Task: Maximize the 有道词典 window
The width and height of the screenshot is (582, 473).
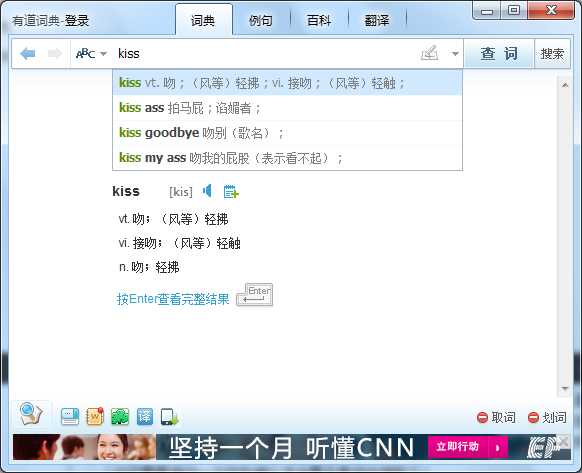Action: pos(514,10)
